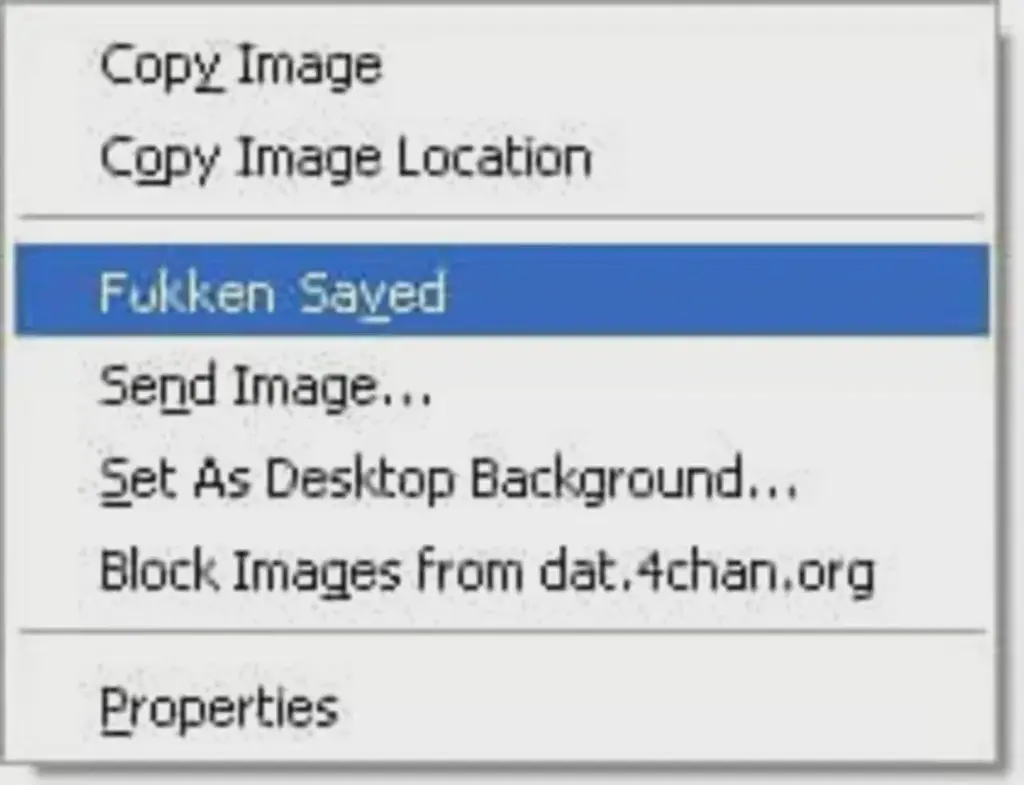The height and width of the screenshot is (785, 1024).
Task: Open the Send Image... option
Action: coord(502,387)
